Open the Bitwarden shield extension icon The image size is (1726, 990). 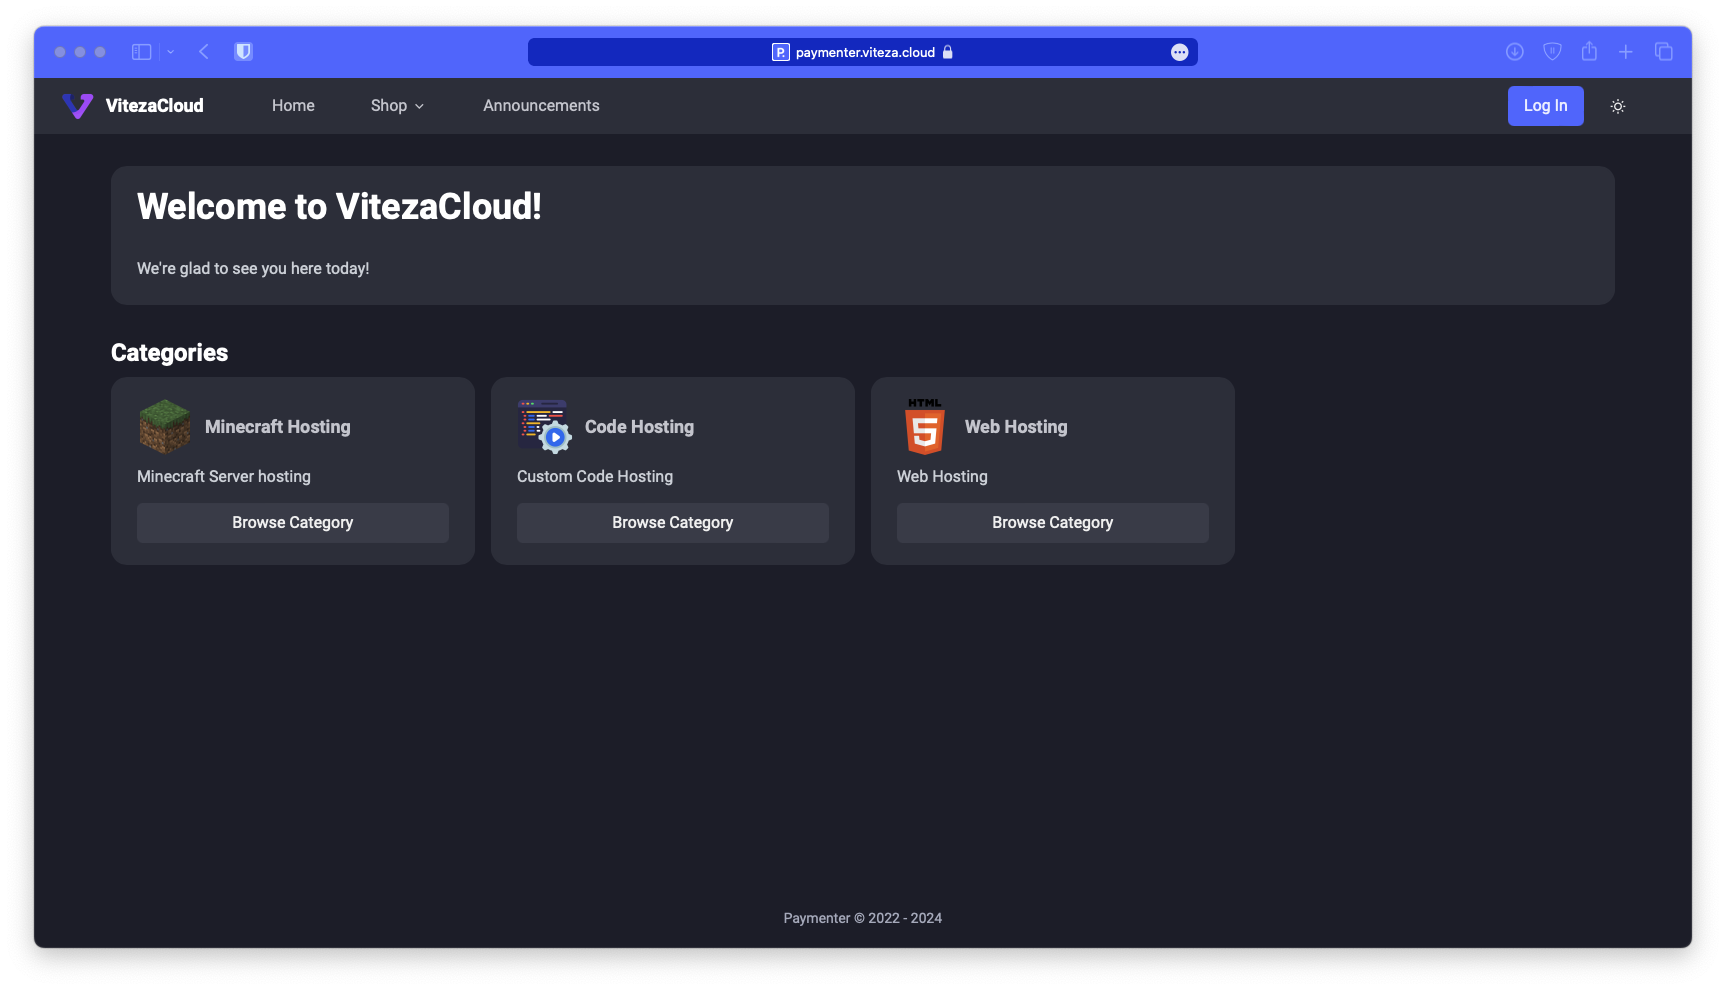point(243,52)
